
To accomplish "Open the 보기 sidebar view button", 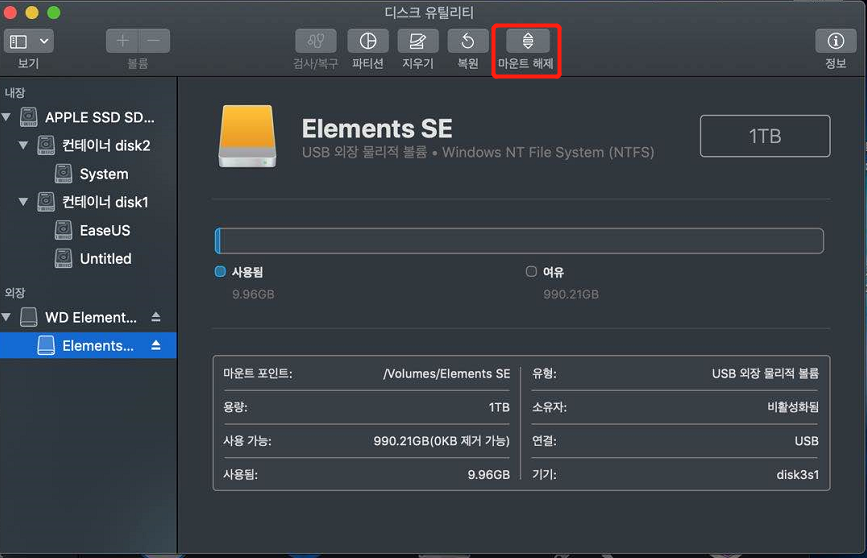I will 19,41.
